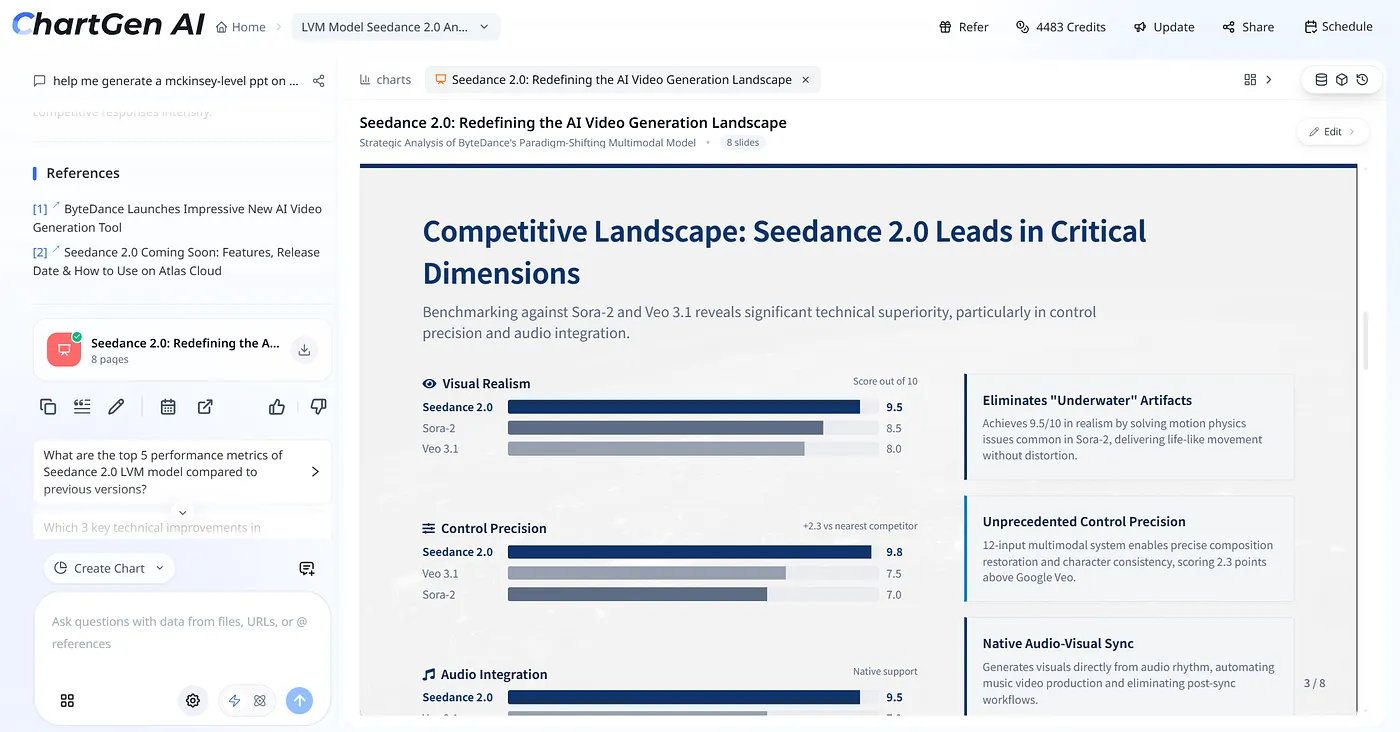Switch to the charts tab
The image size is (1400, 732).
[x=384, y=80]
